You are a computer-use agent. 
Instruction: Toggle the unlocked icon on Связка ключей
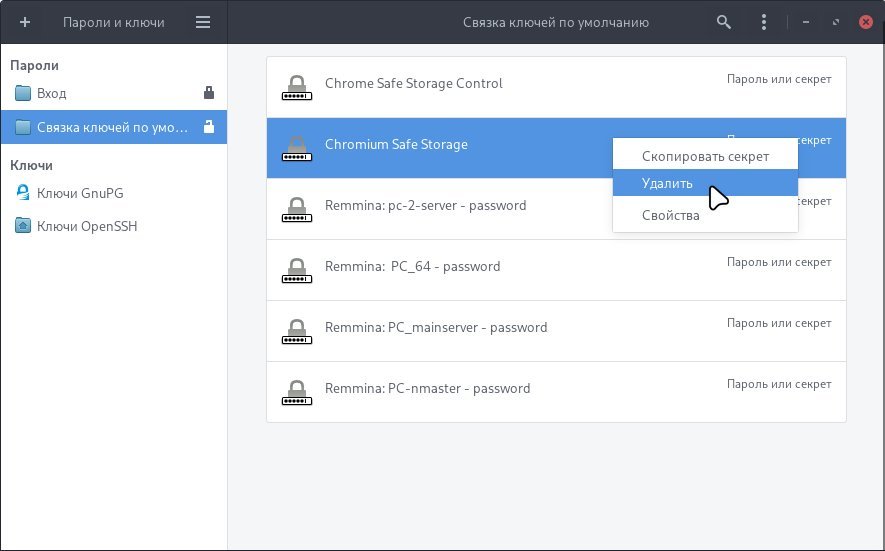tap(208, 127)
